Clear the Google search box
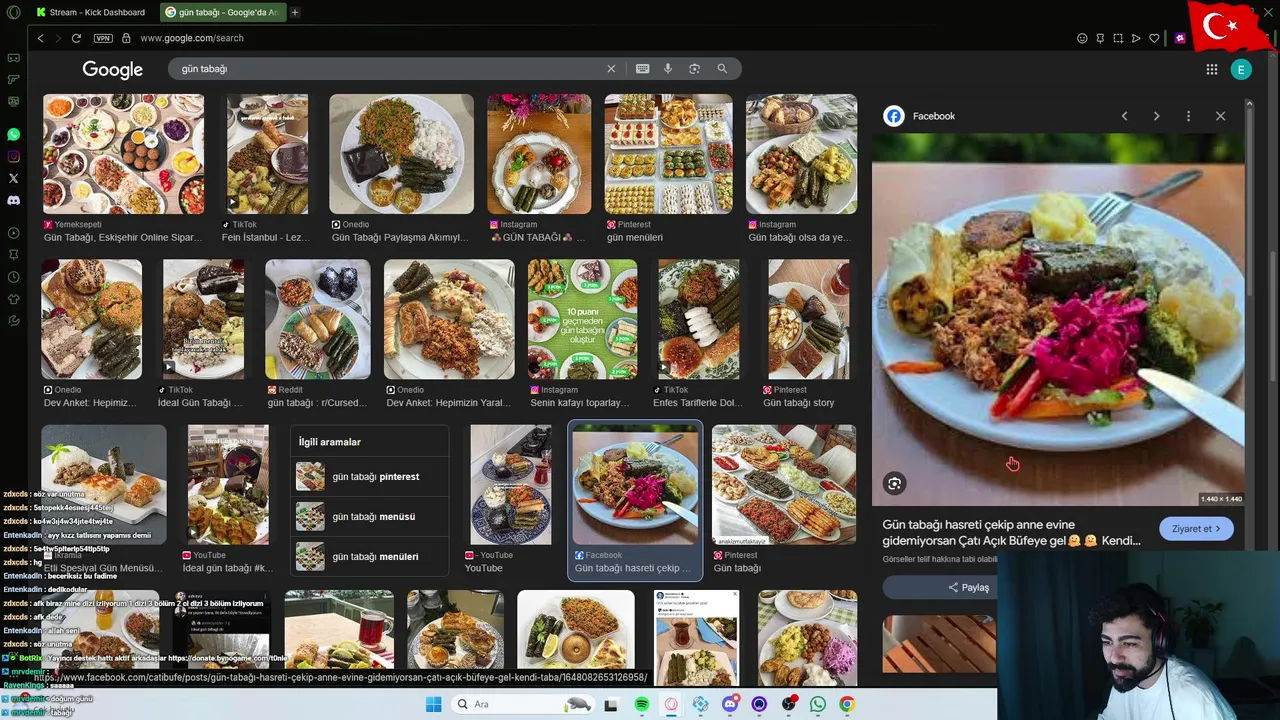The height and width of the screenshot is (720, 1280). [611, 69]
